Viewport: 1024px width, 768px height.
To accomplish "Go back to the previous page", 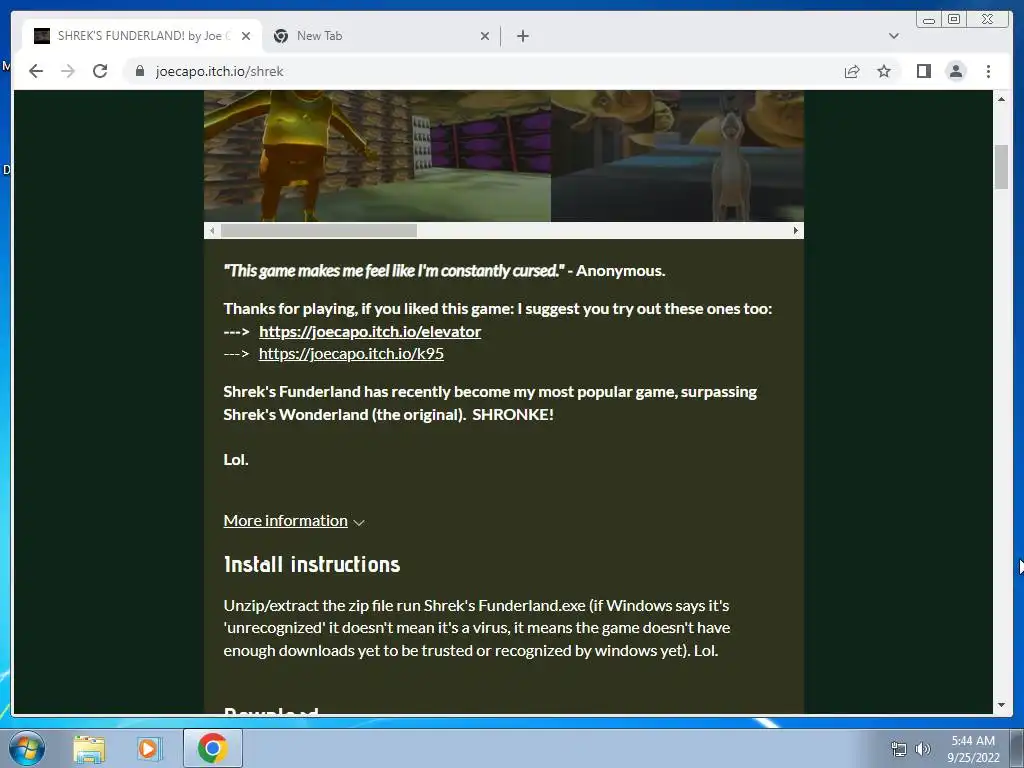I will coord(36,71).
